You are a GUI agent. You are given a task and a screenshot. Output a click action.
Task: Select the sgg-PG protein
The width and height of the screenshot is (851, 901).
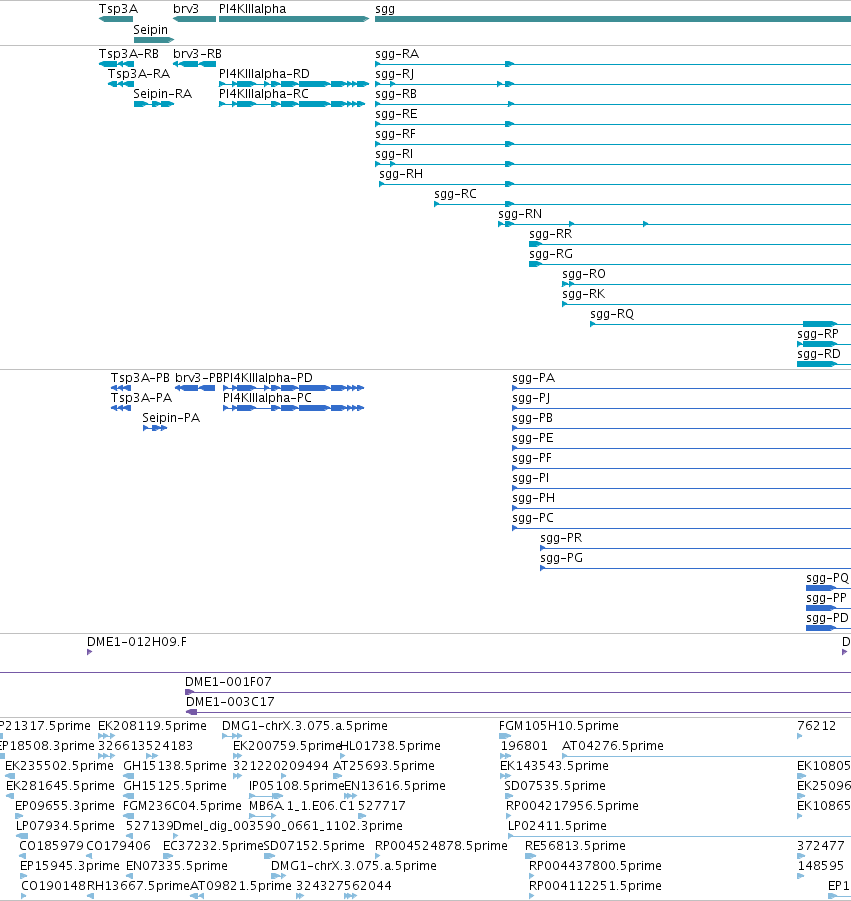(x=695, y=568)
